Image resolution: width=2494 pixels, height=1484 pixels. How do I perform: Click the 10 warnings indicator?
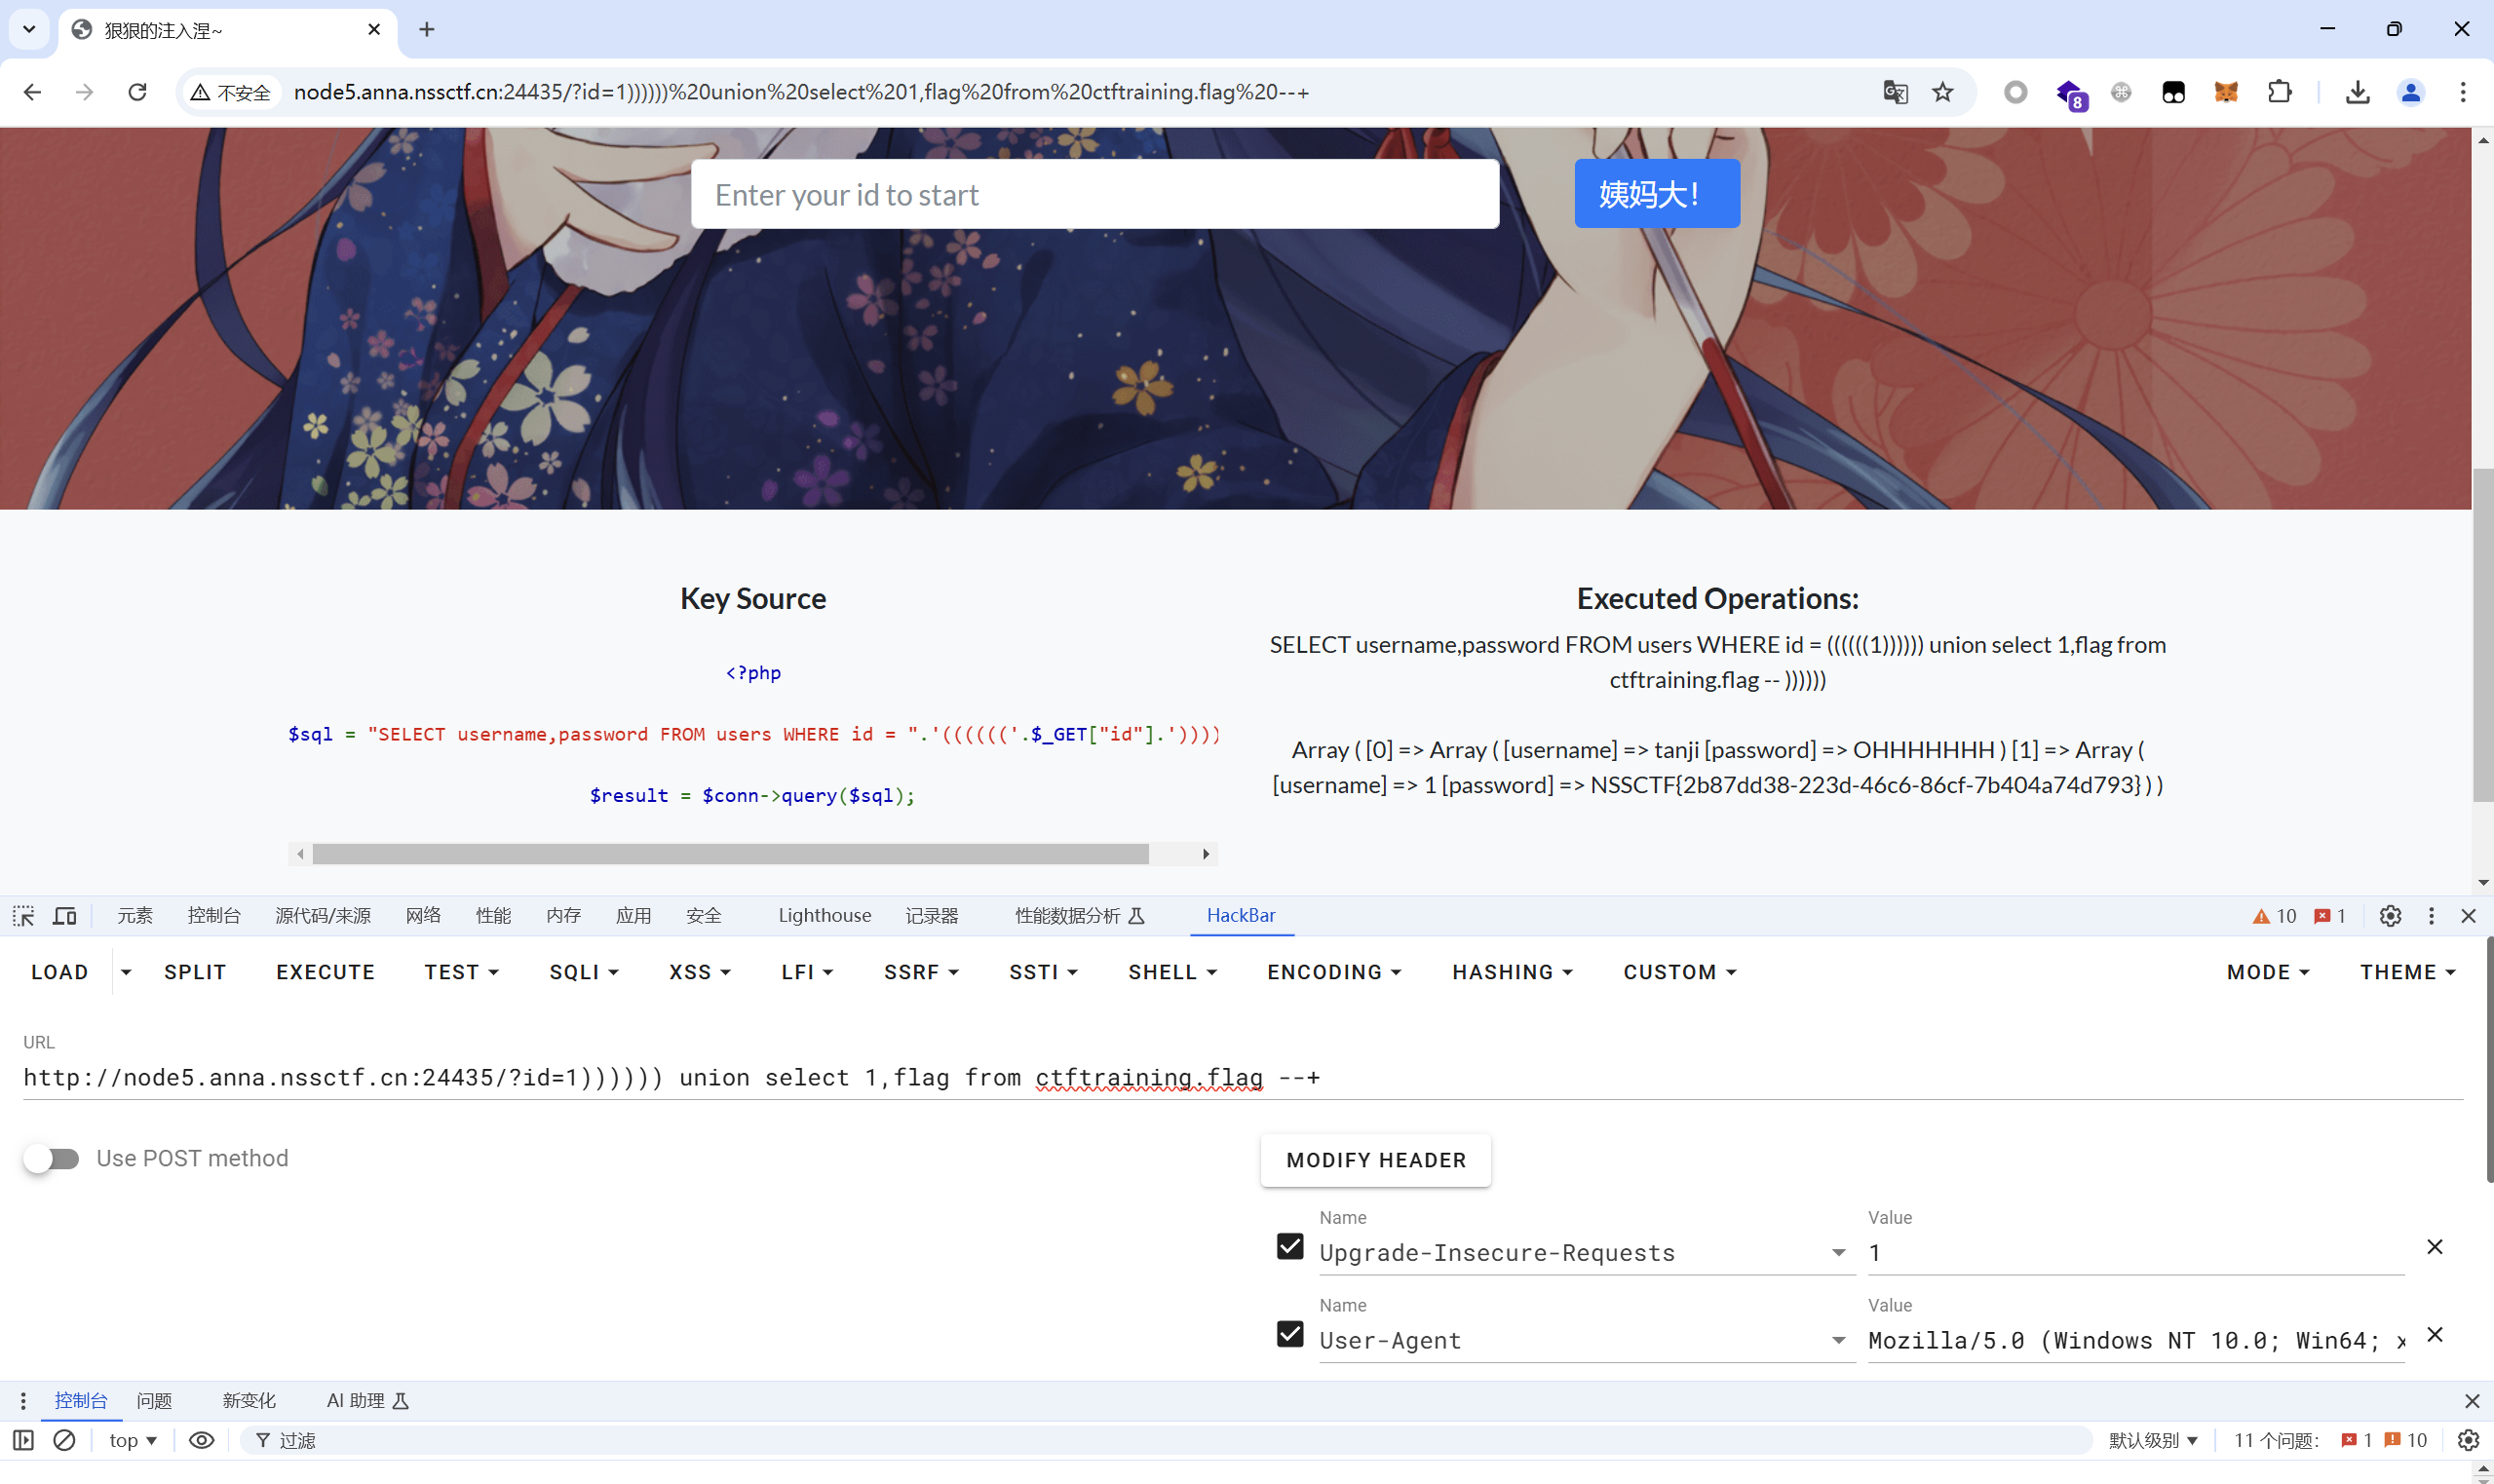click(x=2274, y=915)
